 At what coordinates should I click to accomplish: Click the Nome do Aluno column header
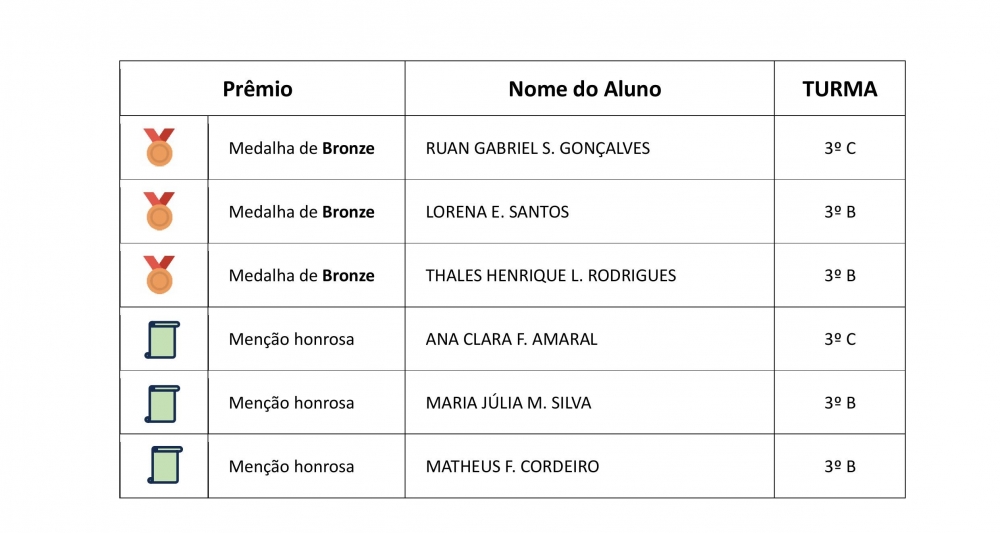pos(585,89)
